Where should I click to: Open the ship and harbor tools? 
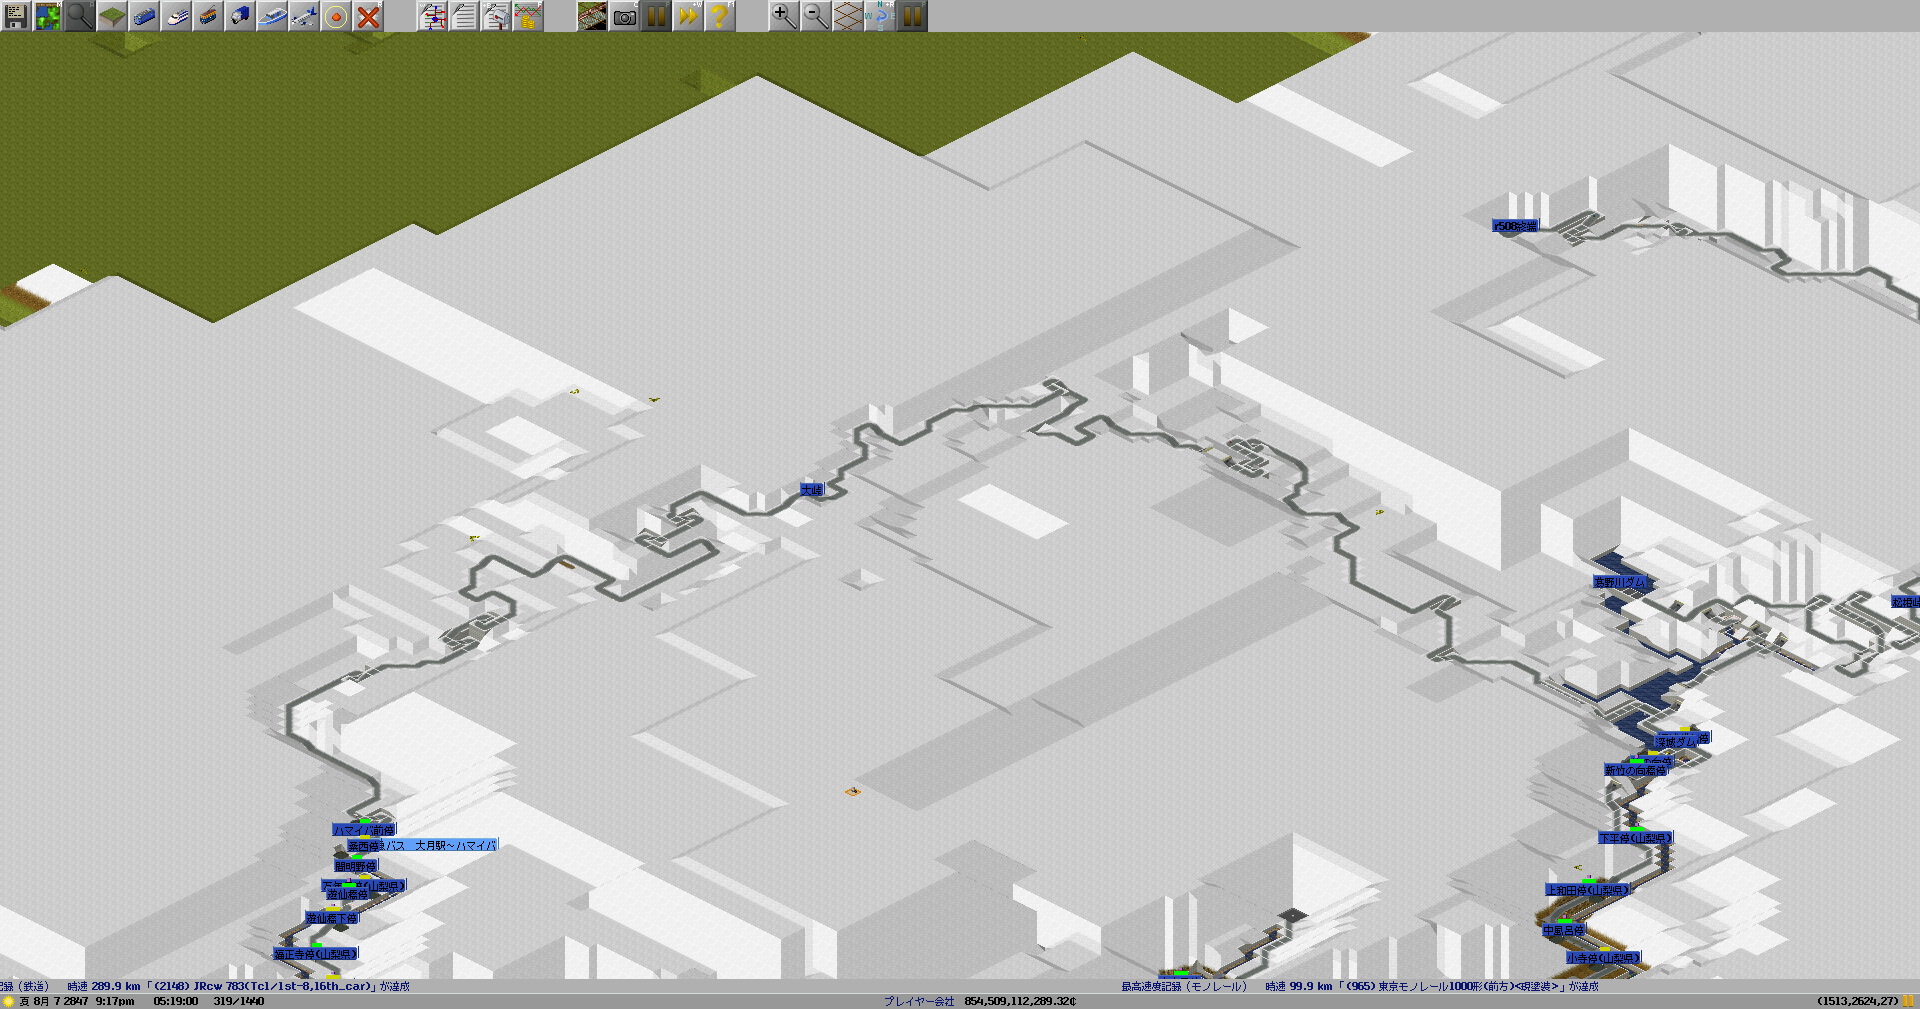click(x=272, y=16)
